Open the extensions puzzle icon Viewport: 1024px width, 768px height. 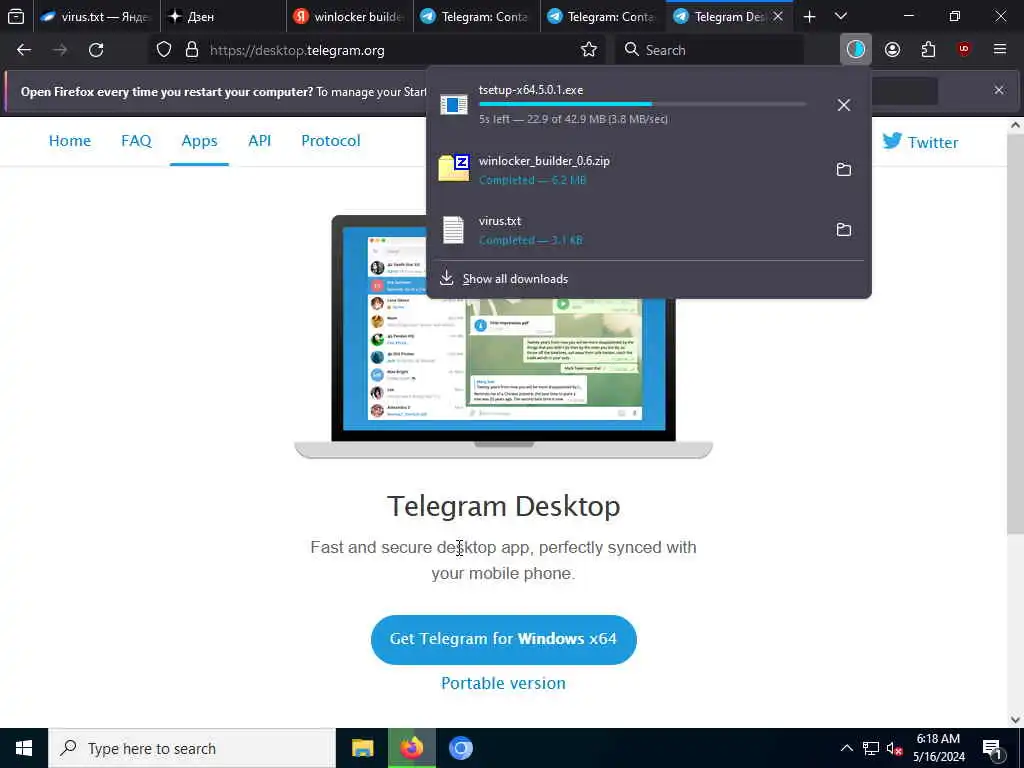coord(928,50)
